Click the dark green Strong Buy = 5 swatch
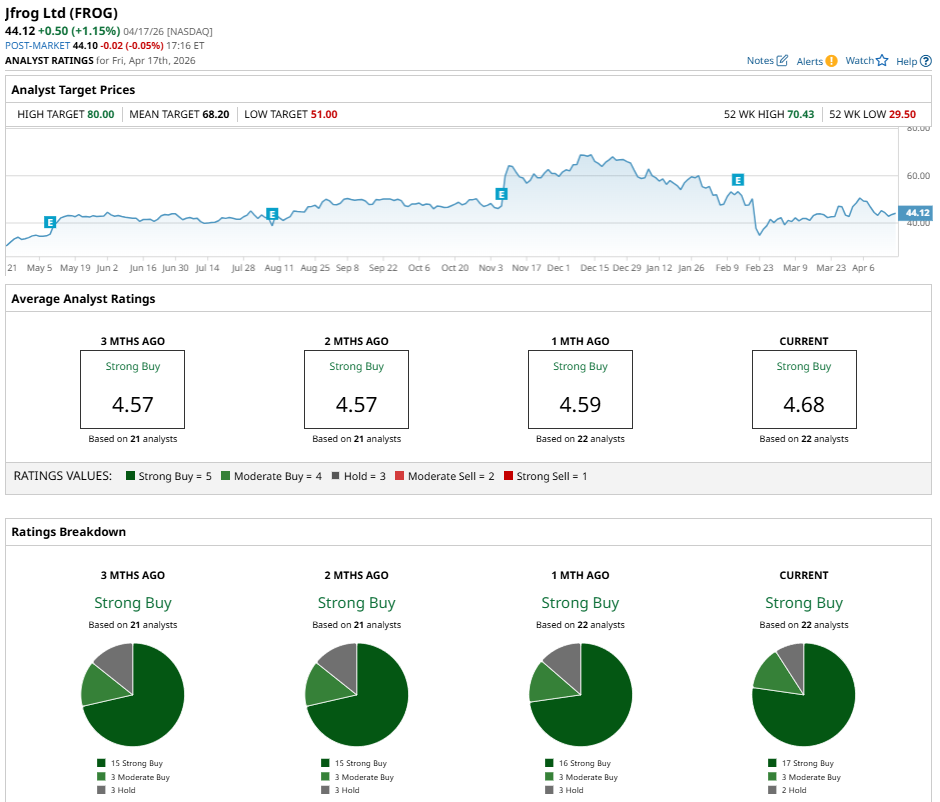The height and width of the screenshot is (802, 940). pyautogui.click(x=131, y=476)
